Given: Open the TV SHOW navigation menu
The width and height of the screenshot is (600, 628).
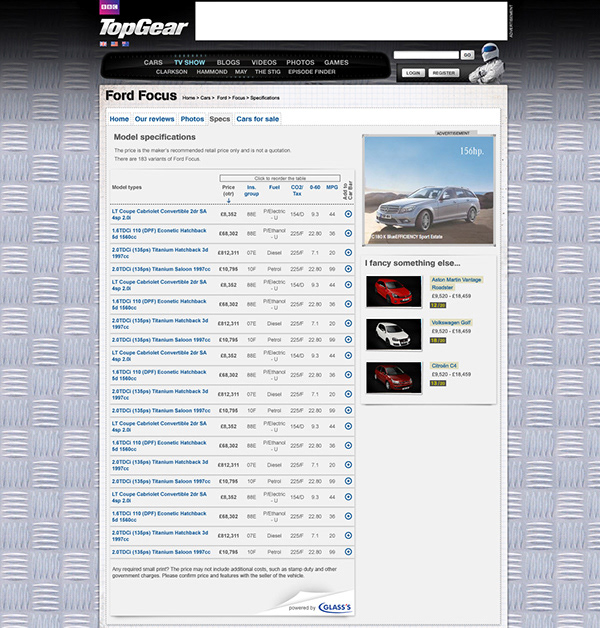Looking at the screenshot, I should point(189,62).
